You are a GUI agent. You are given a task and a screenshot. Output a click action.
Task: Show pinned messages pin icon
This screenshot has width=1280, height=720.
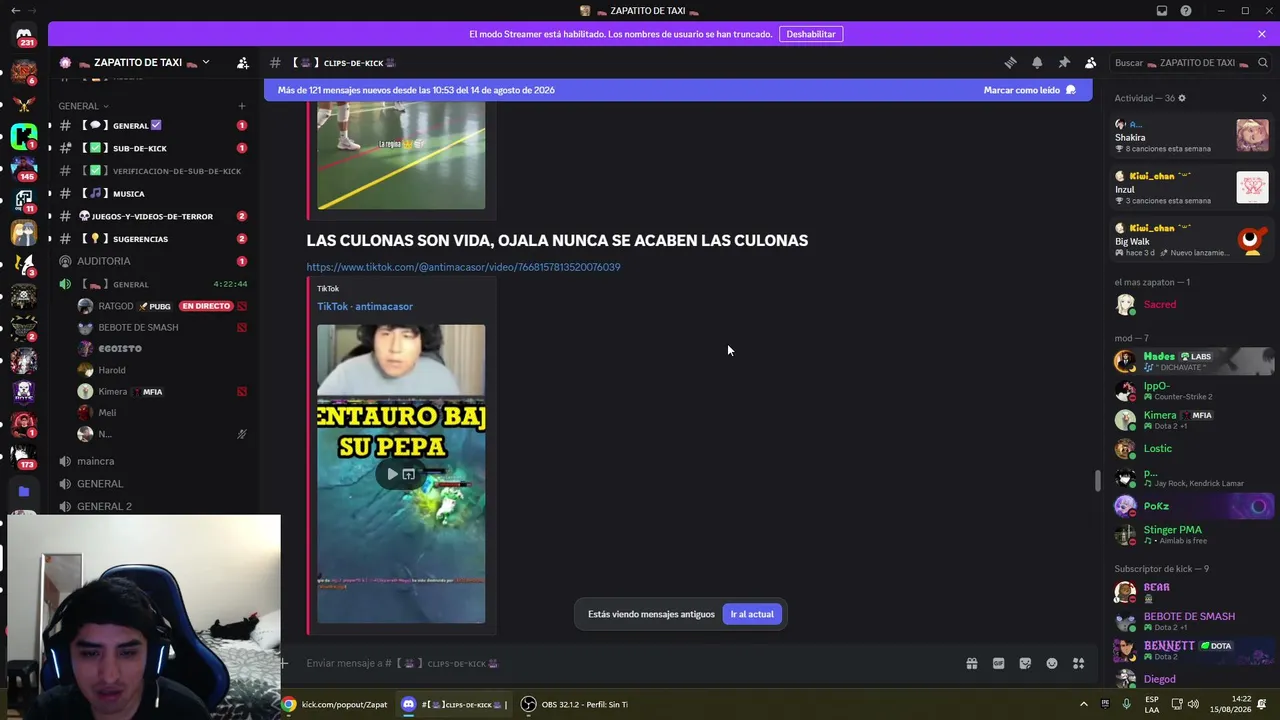tap(1064, 62)
